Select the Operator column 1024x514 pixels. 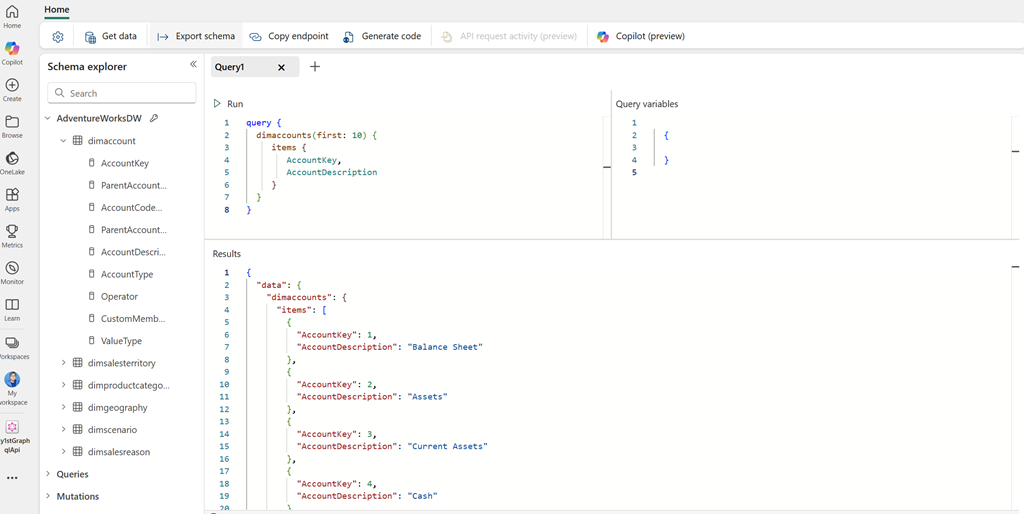119,296
